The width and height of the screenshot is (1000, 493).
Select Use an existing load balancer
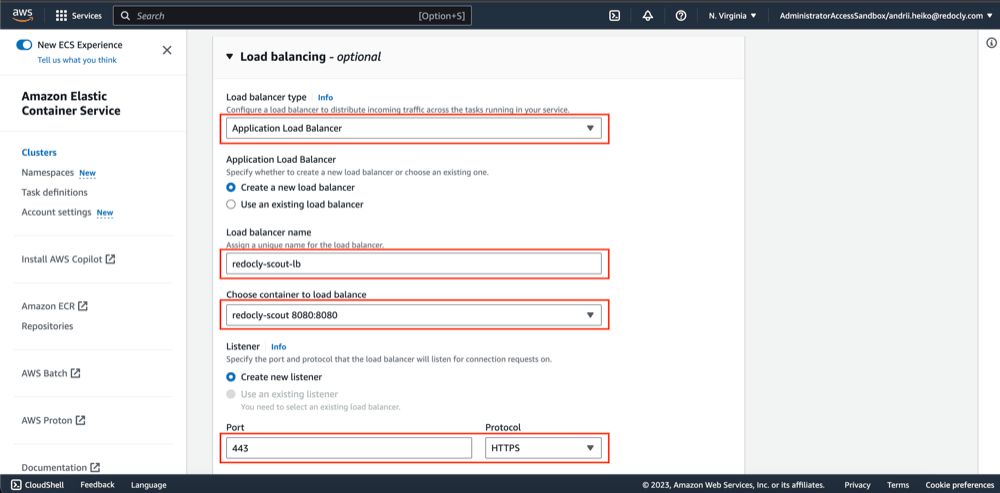coord(231,205)
